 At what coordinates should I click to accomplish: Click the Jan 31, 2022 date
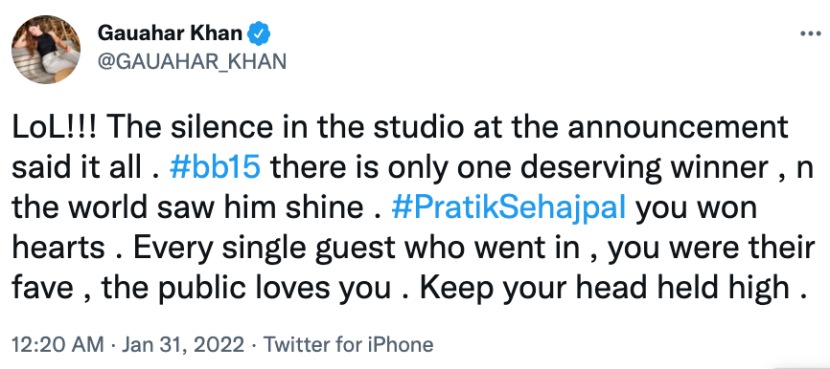tap(184, 345)
